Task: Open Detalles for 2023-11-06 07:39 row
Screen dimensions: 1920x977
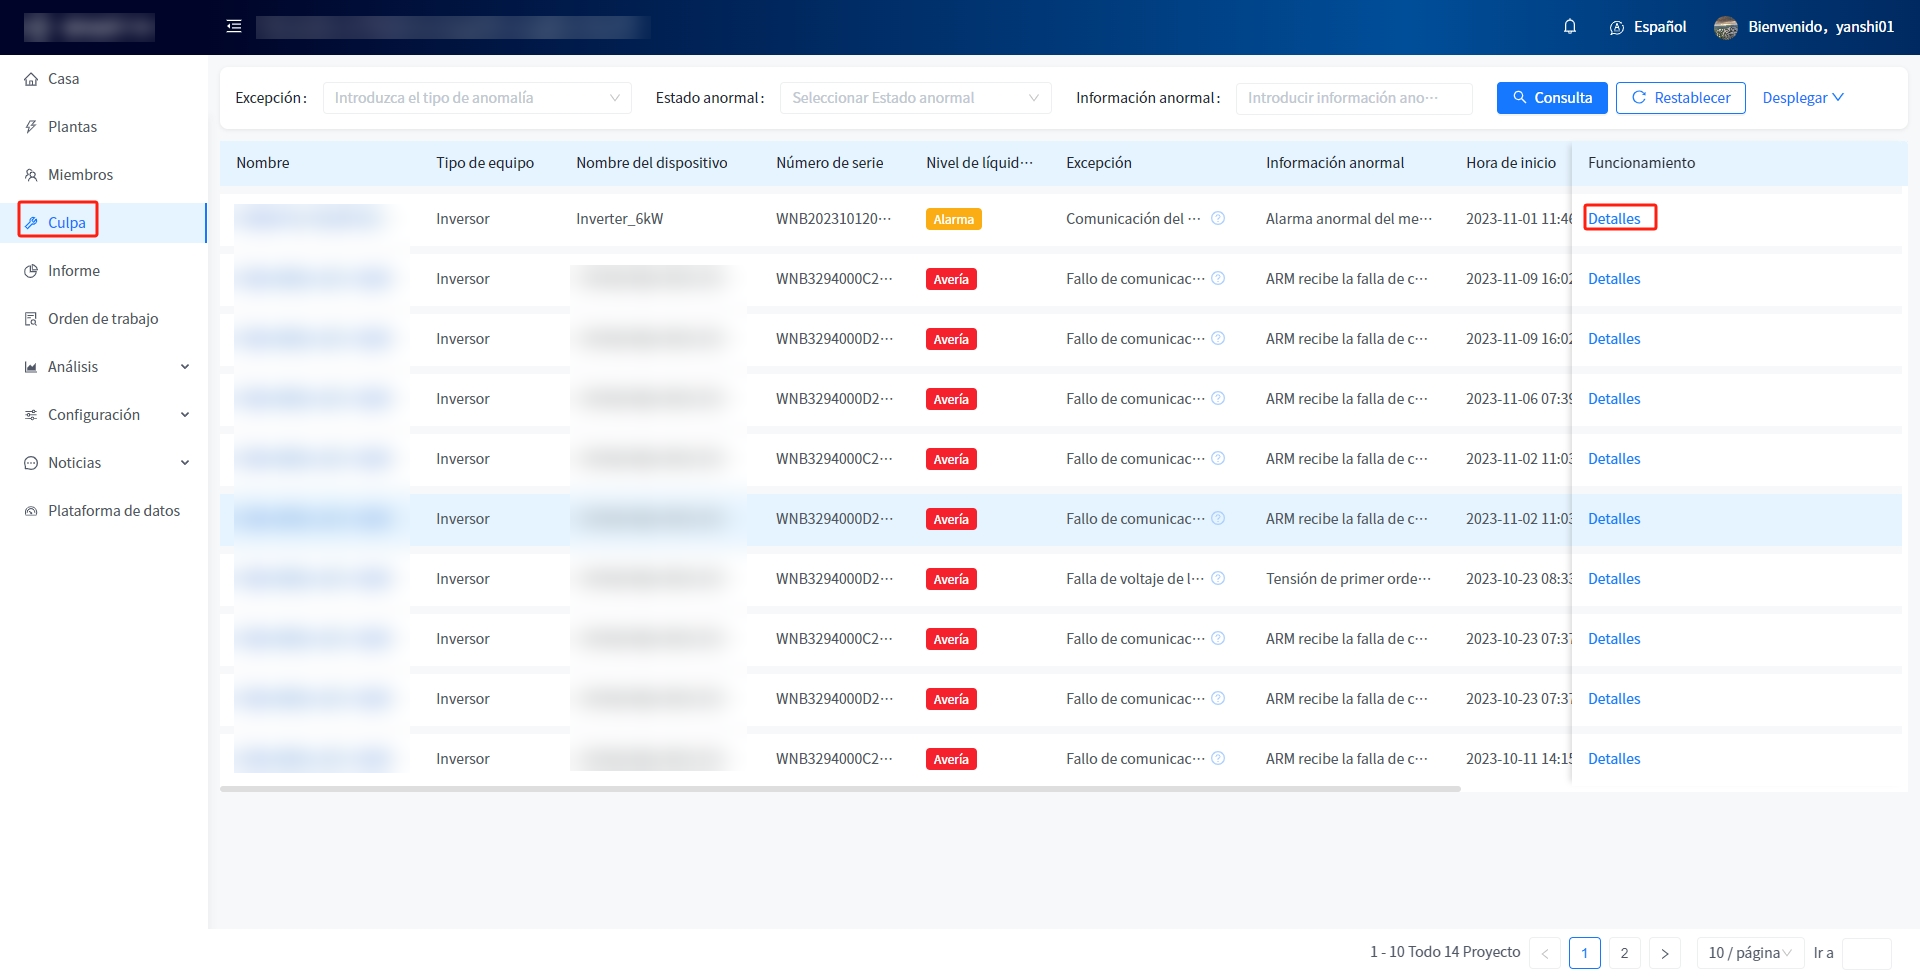Action: pyautogui.click(x=1614, y=399)
